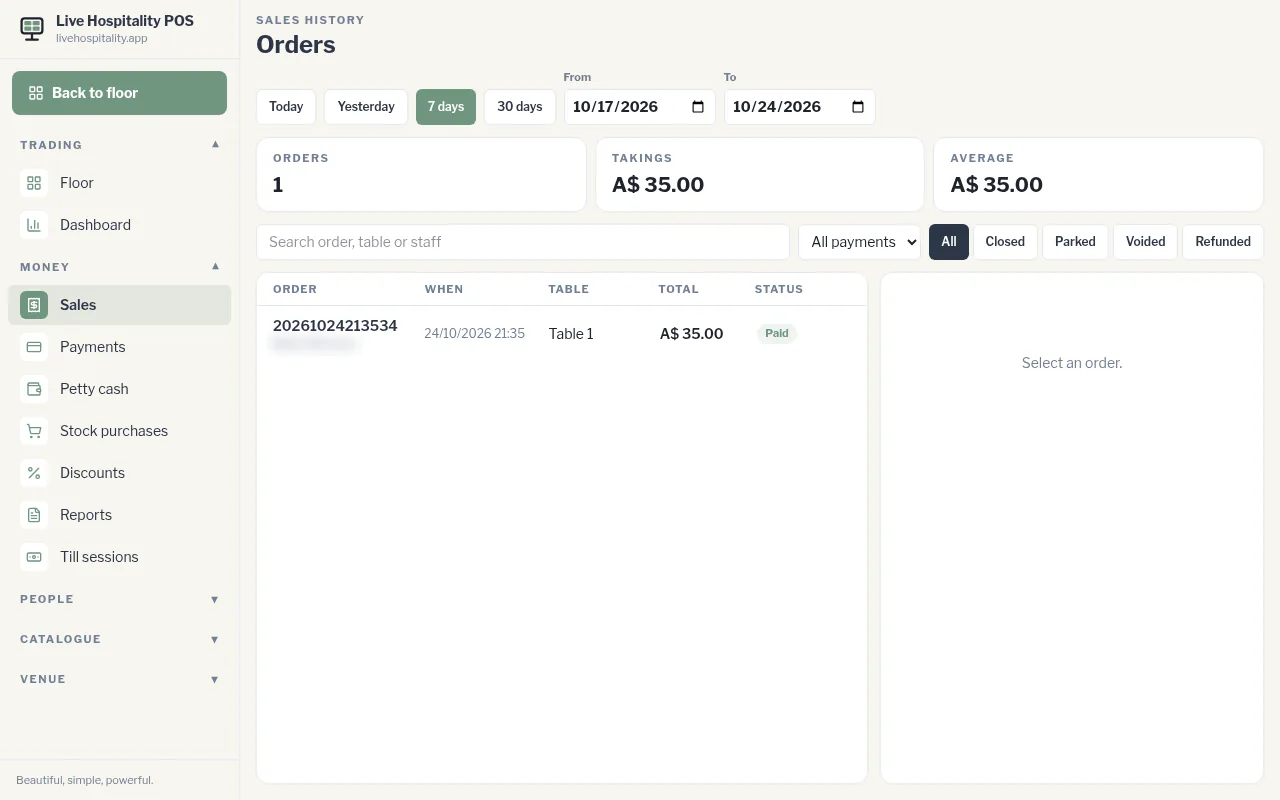Image resolution: width=1280 pixels, height=800 pixels.
Task: Click the Dashboard bar chart icon
Action: click(34, 225)
